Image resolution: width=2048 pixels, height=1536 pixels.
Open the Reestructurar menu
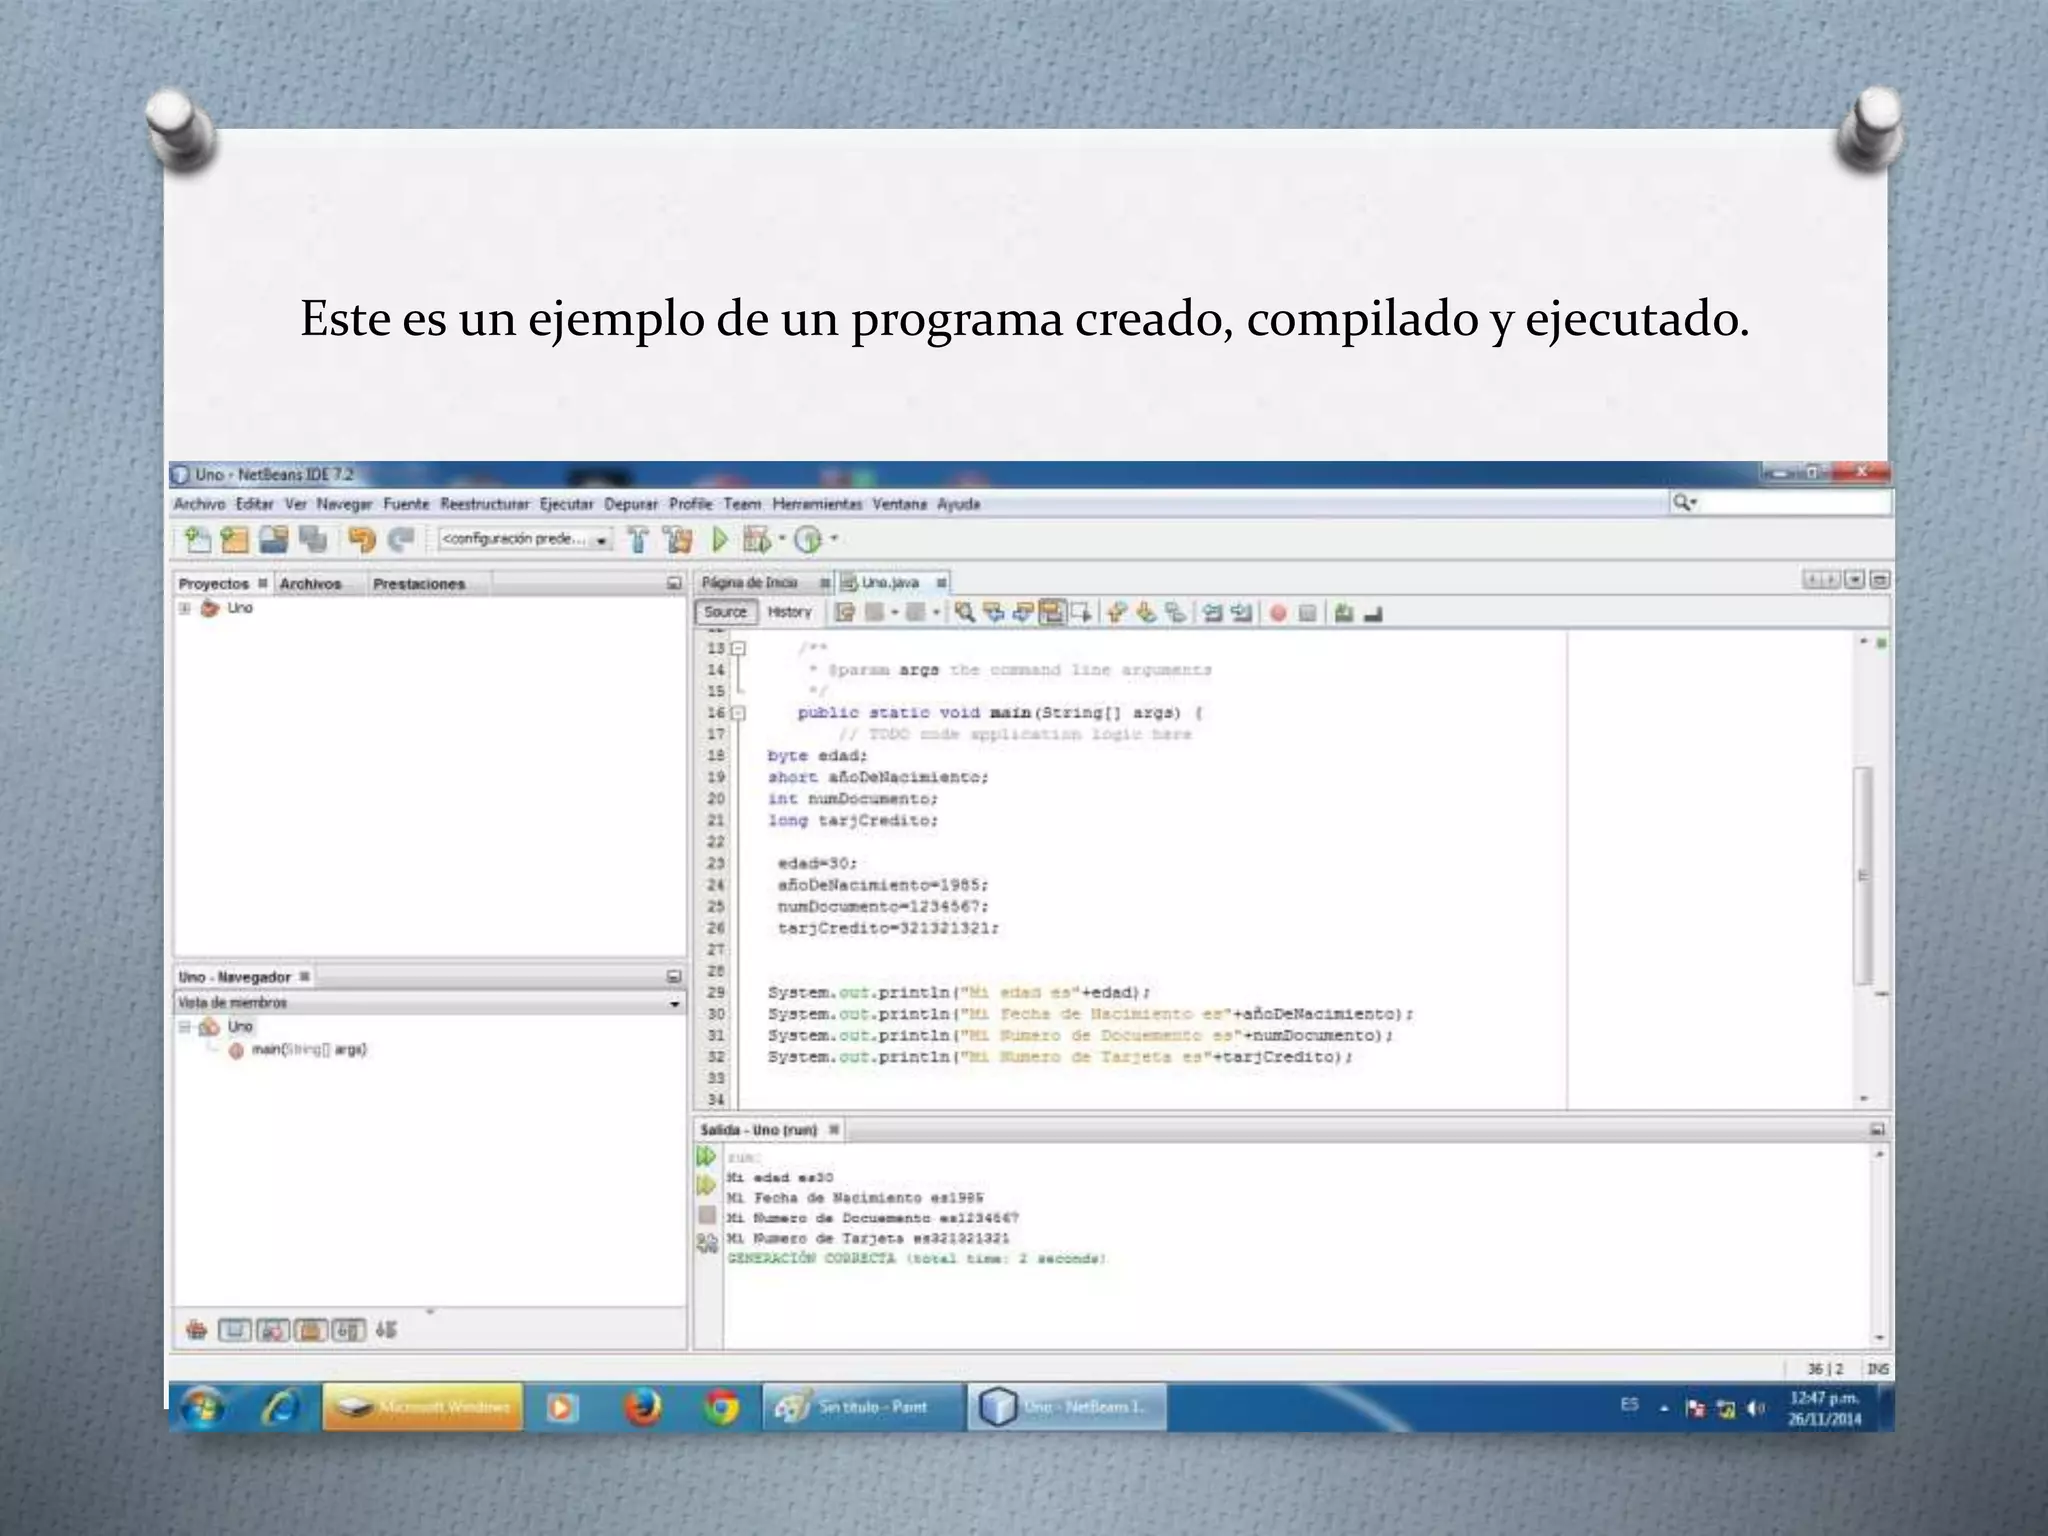coord(485,504)
